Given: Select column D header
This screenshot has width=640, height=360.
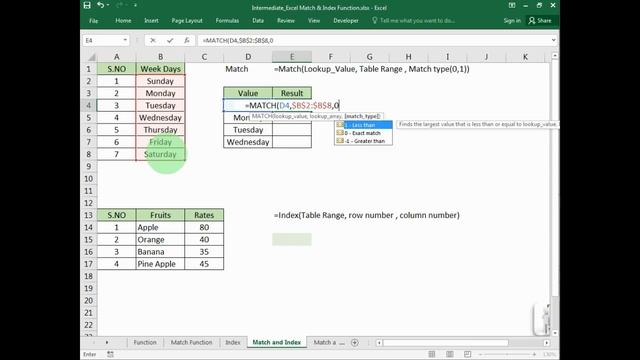Looking at the screenshot, I should 248,57.
